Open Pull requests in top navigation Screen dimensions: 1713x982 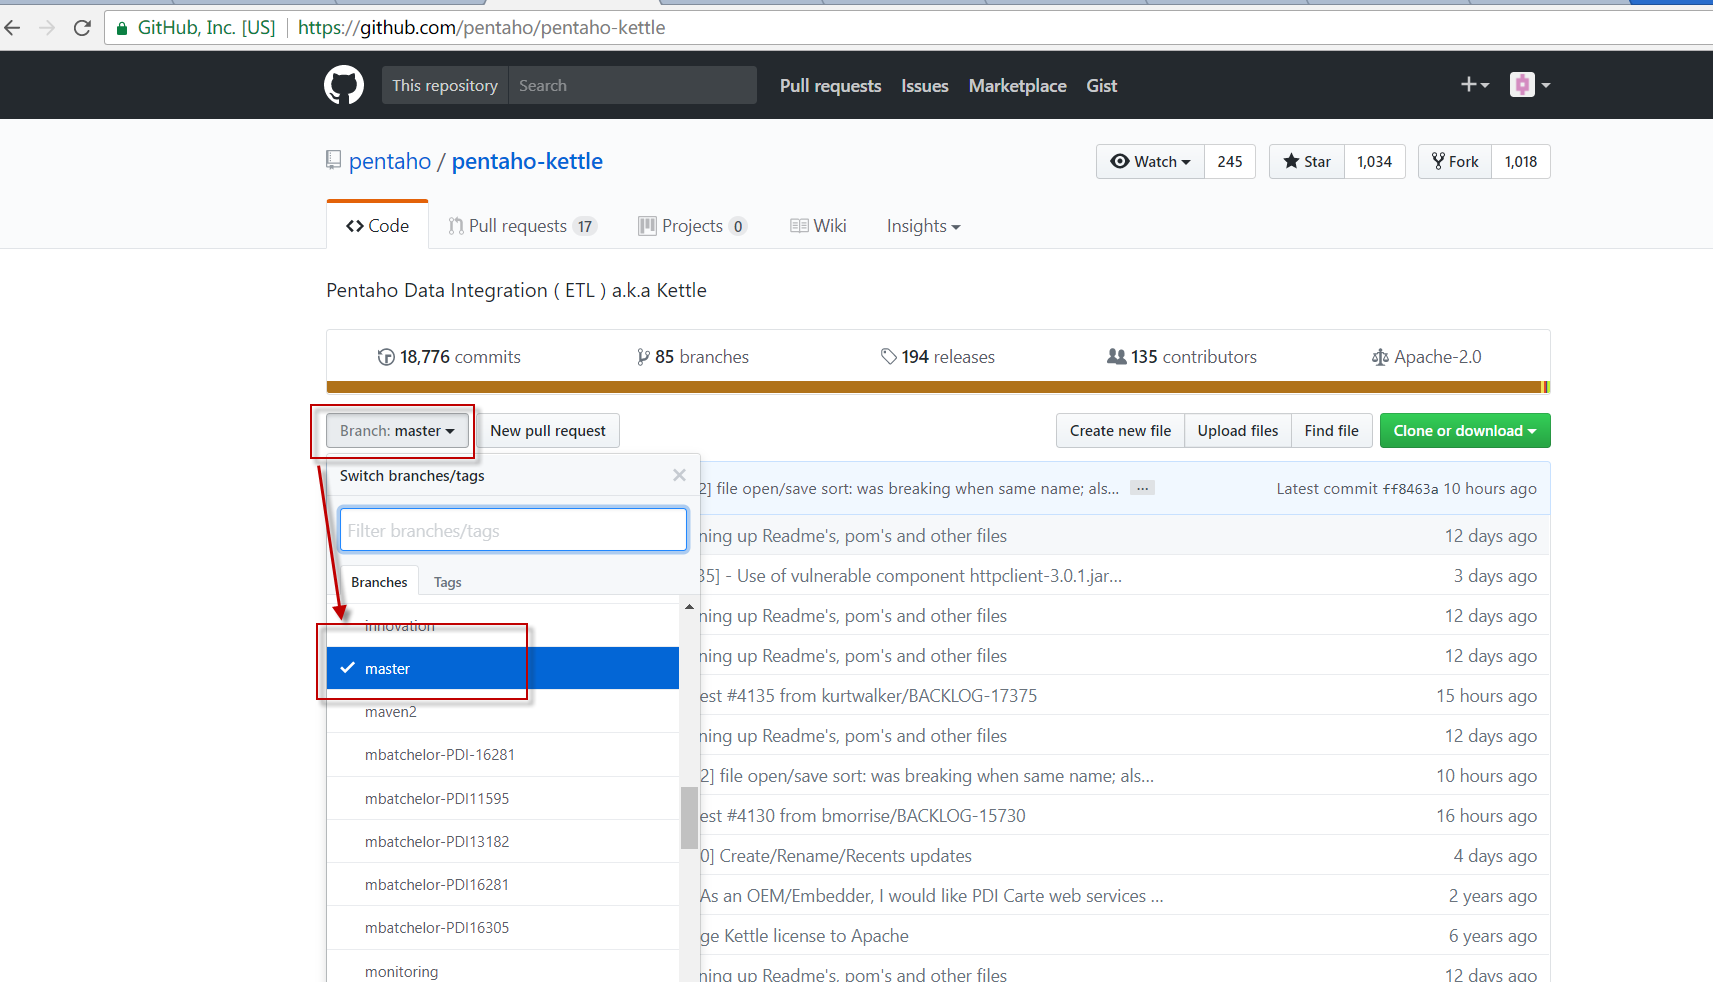(x=830, y=86)
